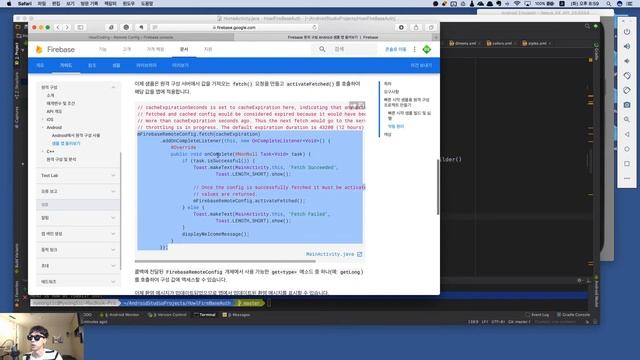640x360 pixels.
Task: Open highlighted blue sidebar link under Android
Action: tap(66, 144)
